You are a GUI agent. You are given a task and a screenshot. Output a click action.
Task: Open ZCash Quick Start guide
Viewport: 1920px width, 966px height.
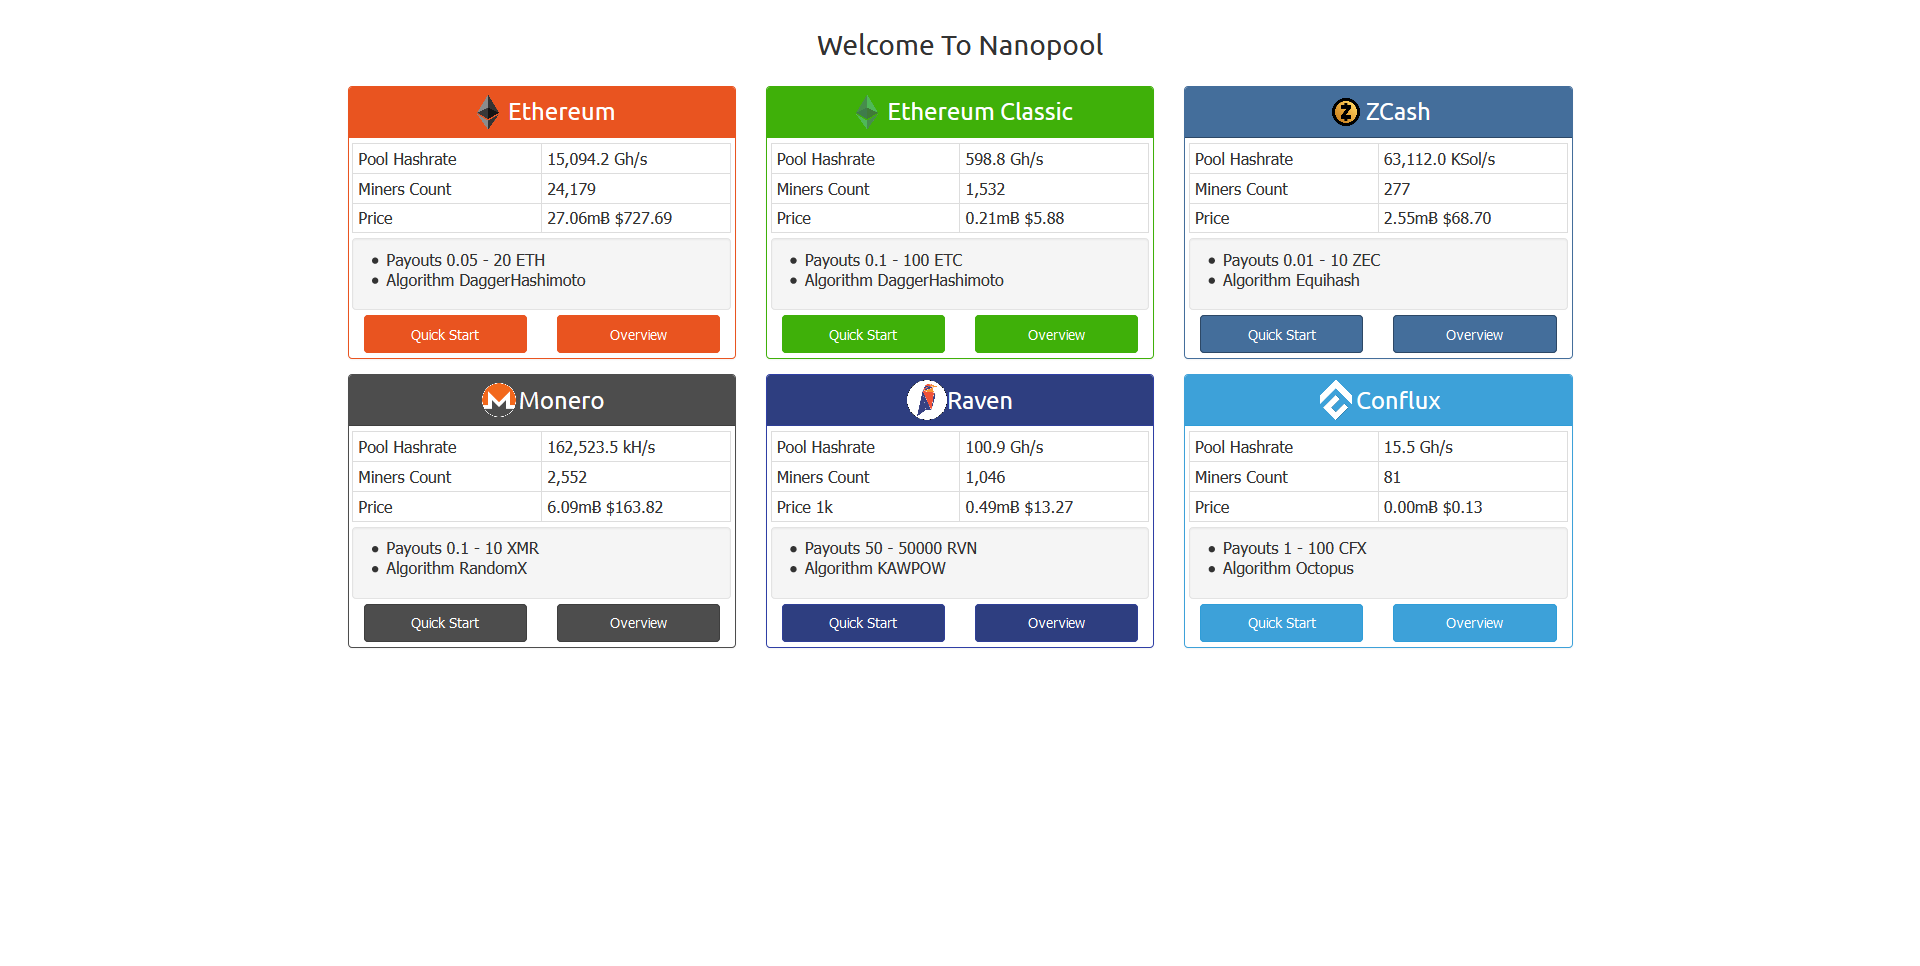(1281, 334)
